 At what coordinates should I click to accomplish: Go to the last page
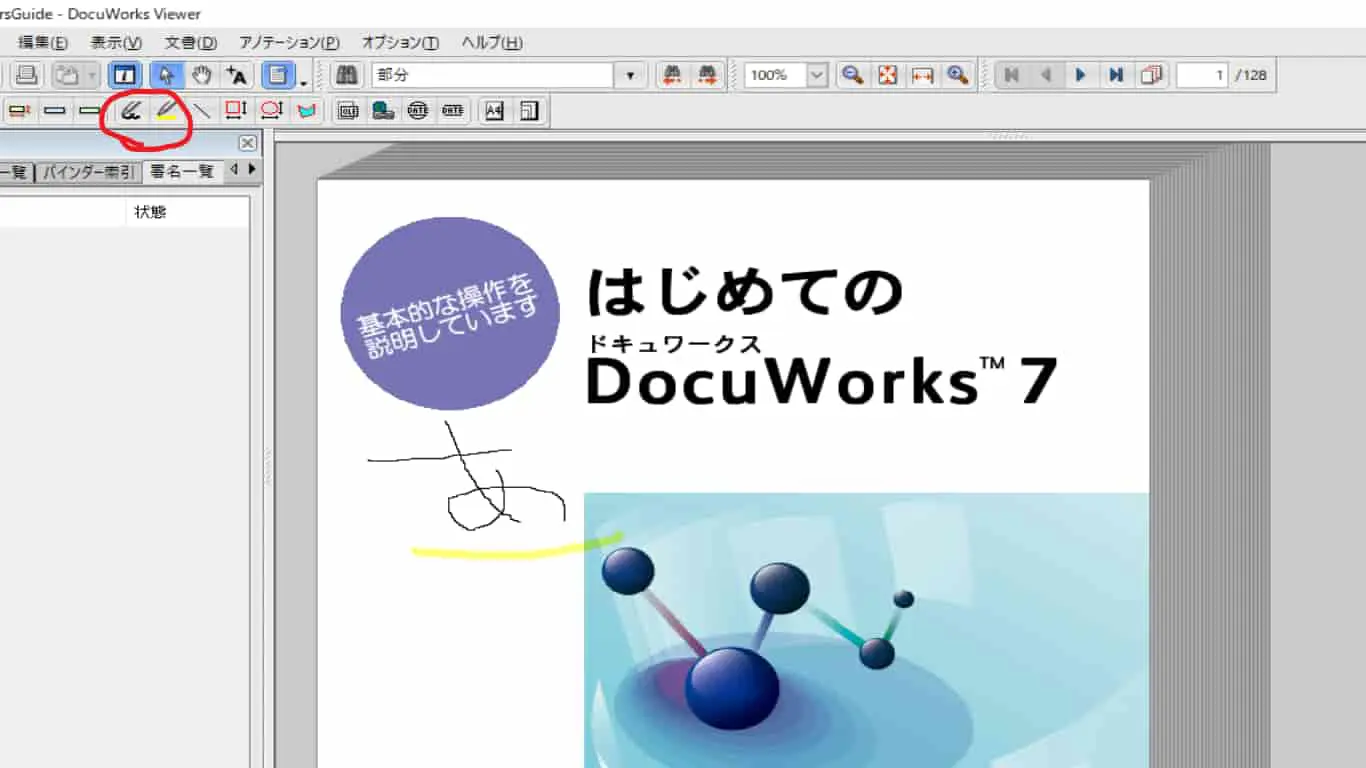tap(1116, 75)
